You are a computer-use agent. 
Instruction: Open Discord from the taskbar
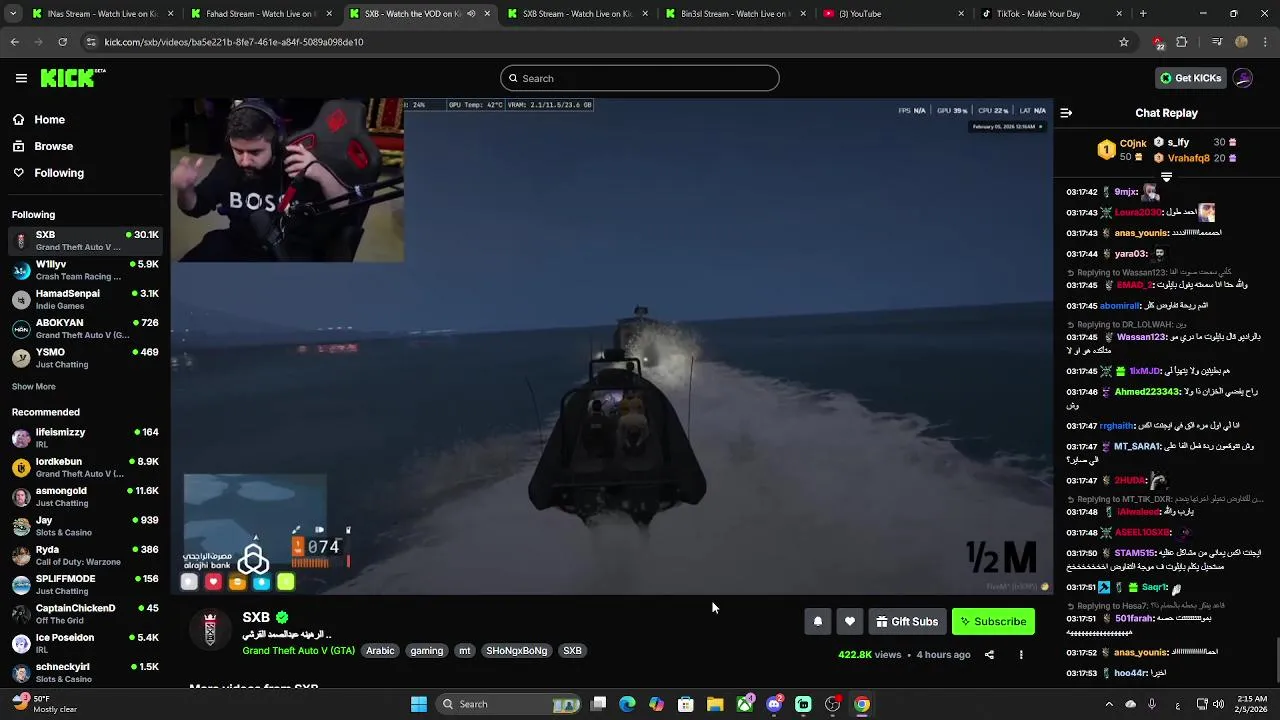coord(774,704)
